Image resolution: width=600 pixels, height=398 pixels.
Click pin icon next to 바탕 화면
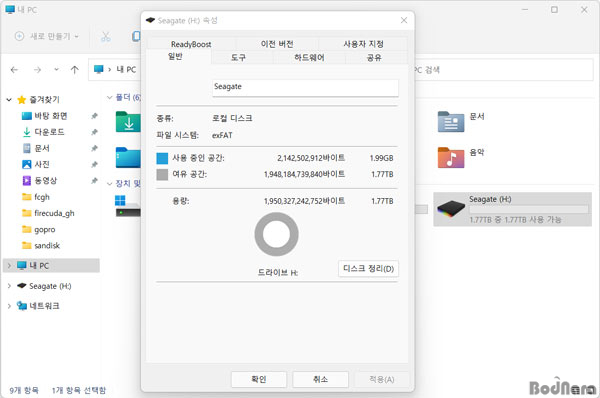coord(94,116)
